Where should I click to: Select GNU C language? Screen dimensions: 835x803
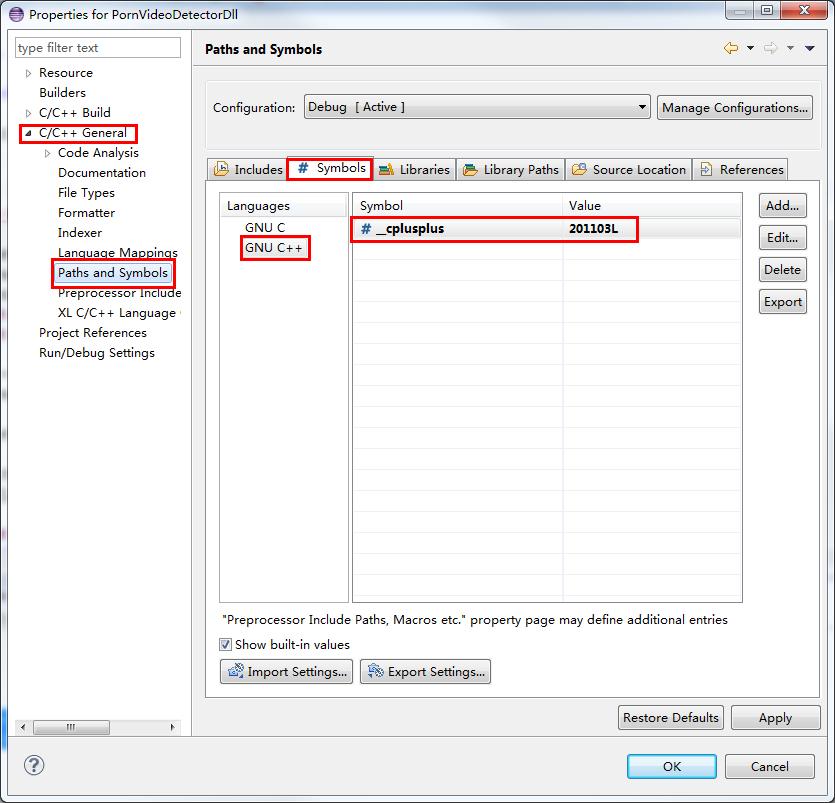[265, 227]
